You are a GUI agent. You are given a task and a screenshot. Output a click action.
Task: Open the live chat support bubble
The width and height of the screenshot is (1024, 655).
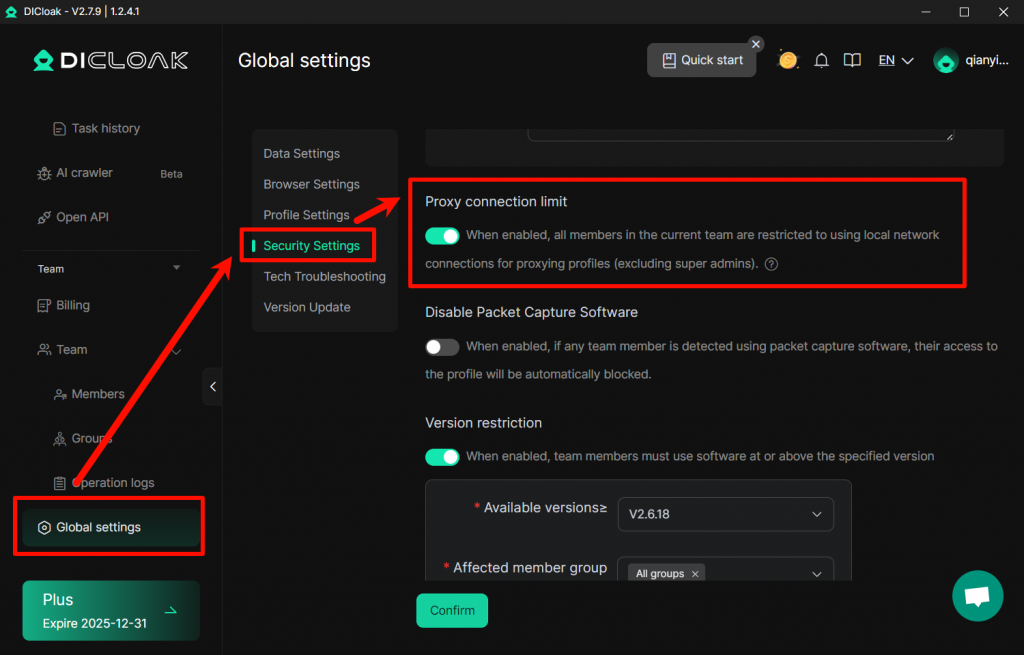pyautogui.click(x=976, y=596)
